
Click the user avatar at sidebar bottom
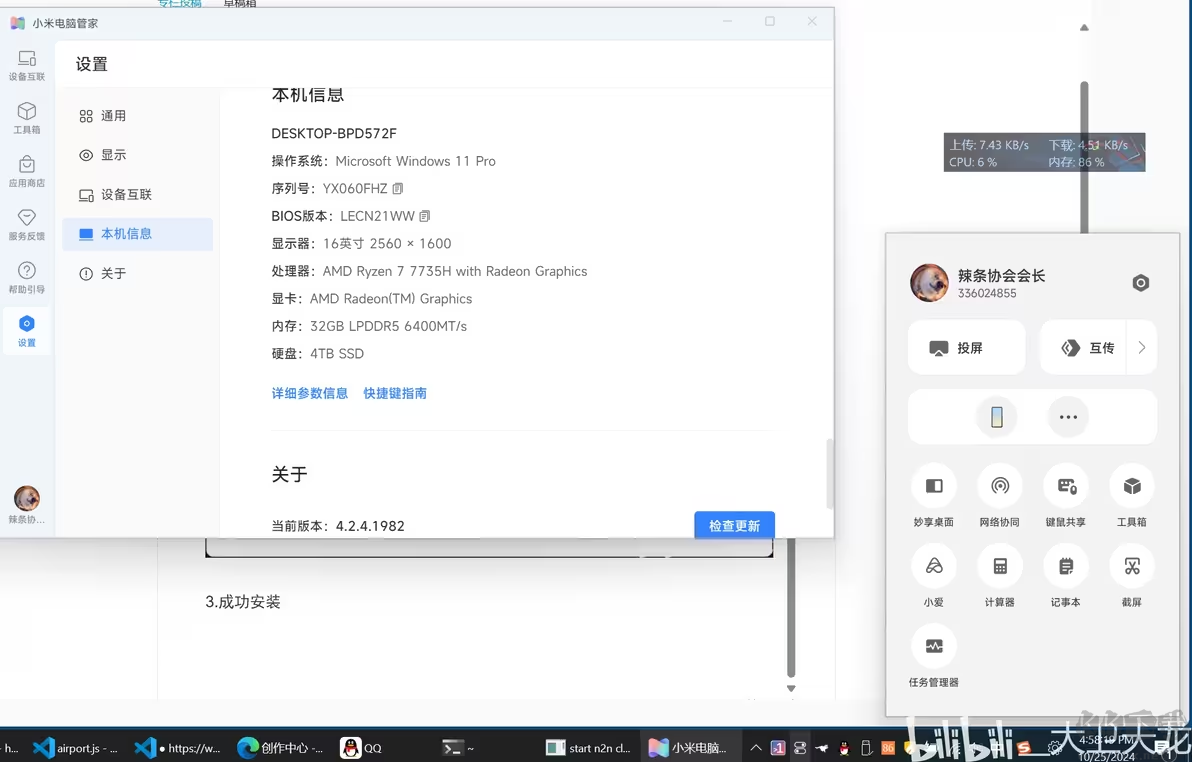[27, 499]
